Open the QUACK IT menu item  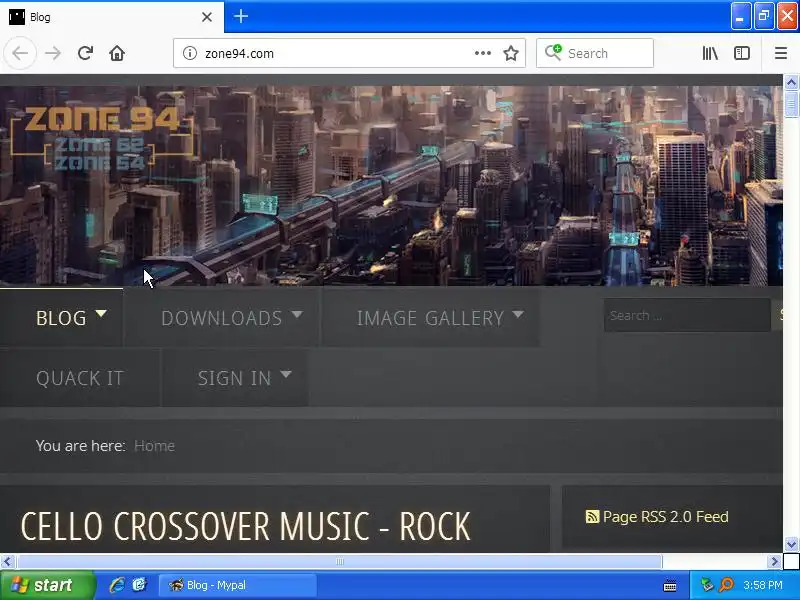(80, 378)
